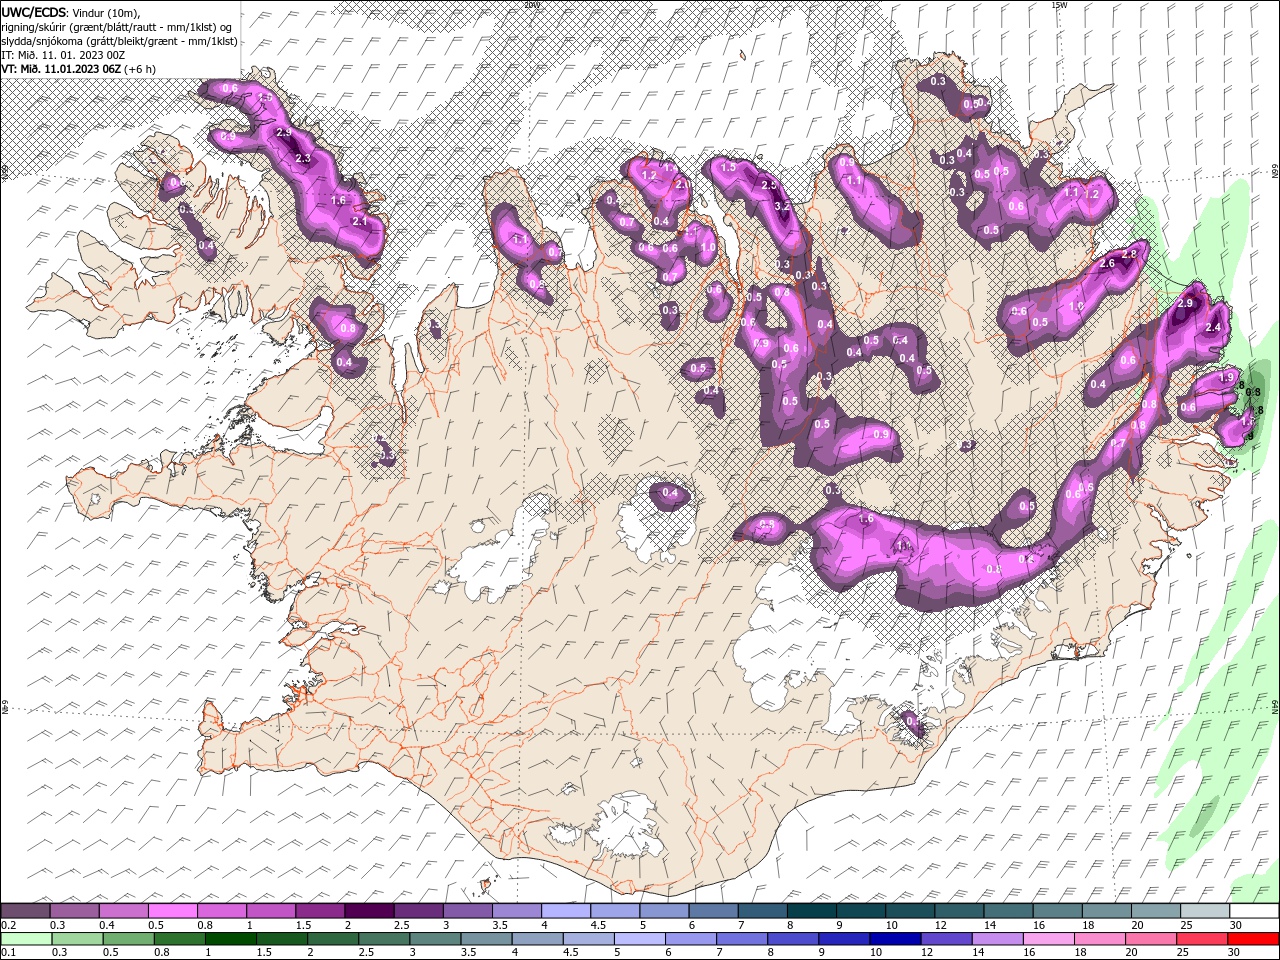
Task: Click the 2.6 snowfall value in northeast
Action: (x=1107, y=264)
